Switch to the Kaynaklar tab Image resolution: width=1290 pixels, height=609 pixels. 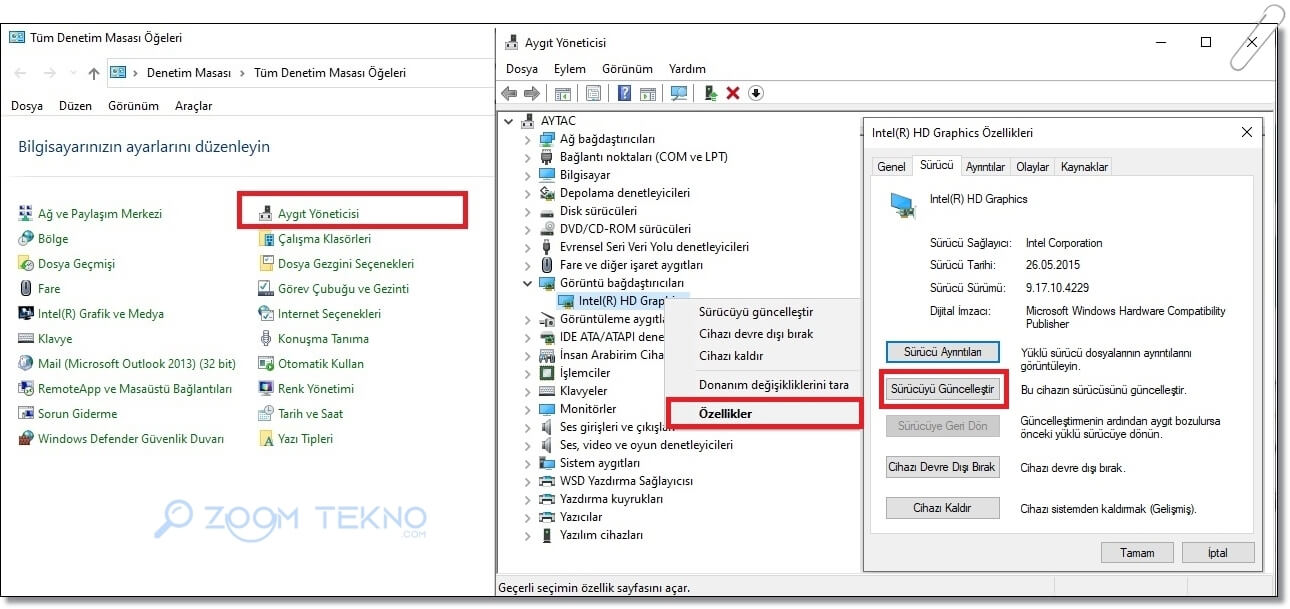[x=1084, y=167]
